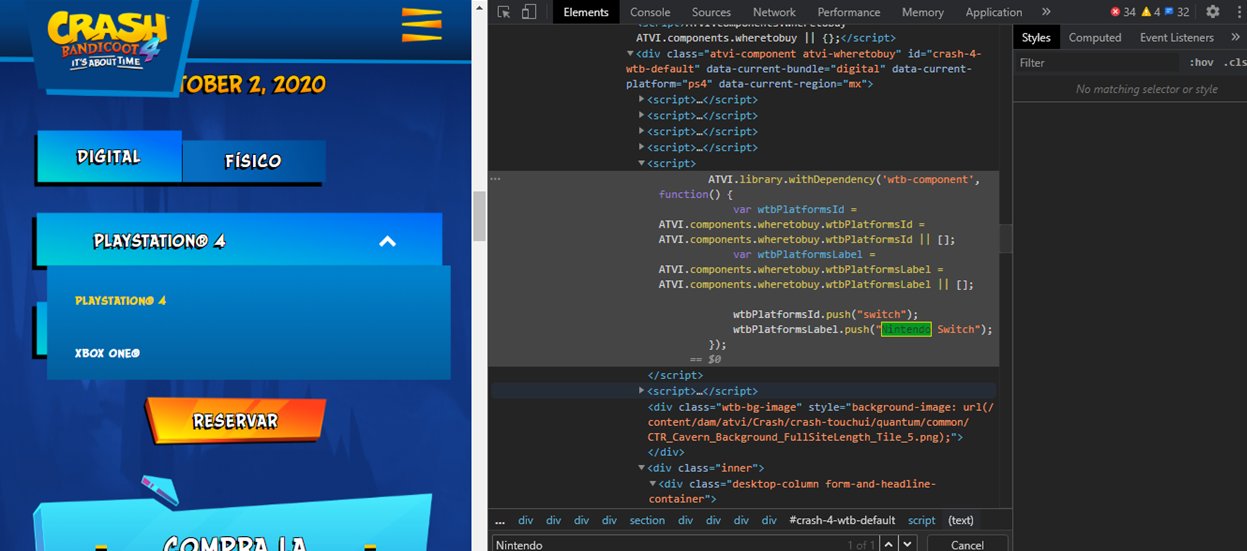Expand the div class inner node
Image resolution: width=1247 pixels, height=551 pixels.
pyautogui.click(x=643, y=468)
